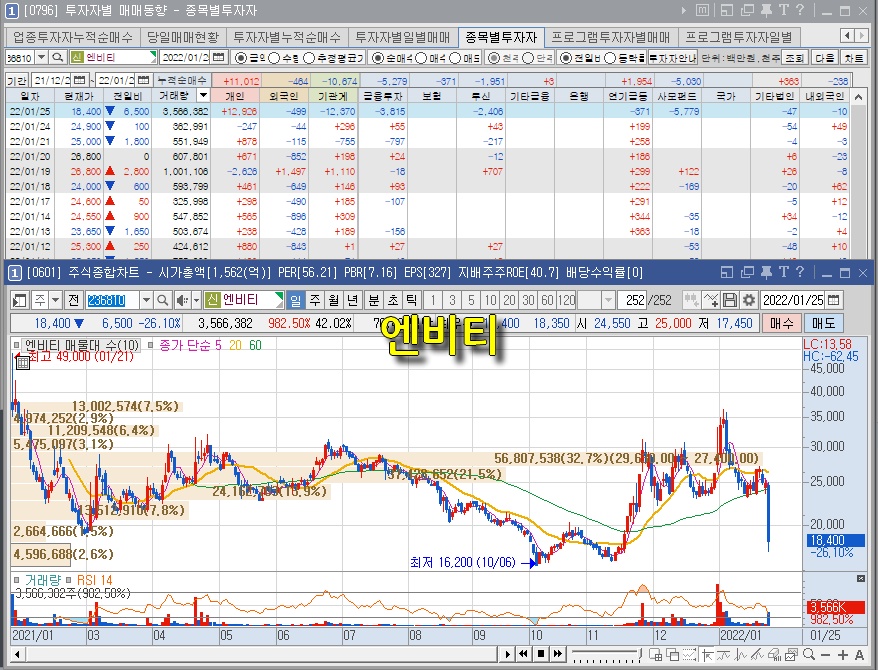Click the chart window stock search magnifier
The height and width of the screenshot is (670, 878).
(162, 301)
